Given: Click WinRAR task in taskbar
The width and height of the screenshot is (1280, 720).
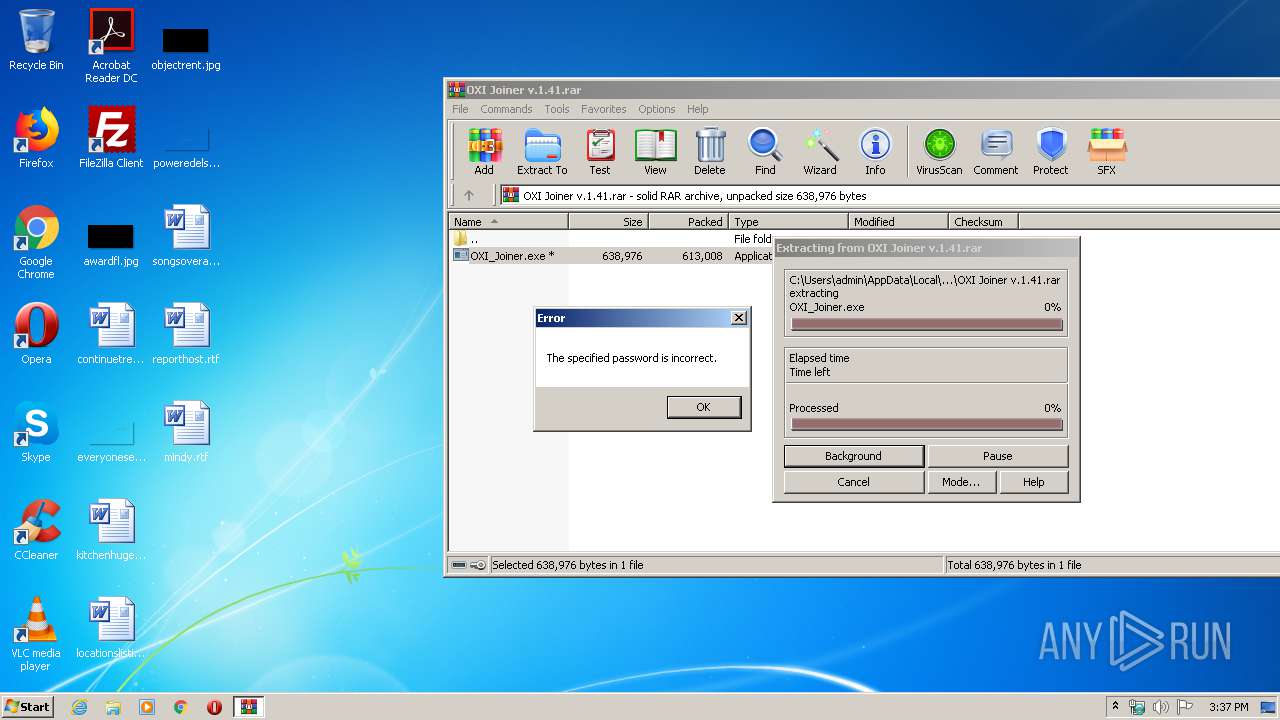Looking at the screenshot, I should point(249,707).
